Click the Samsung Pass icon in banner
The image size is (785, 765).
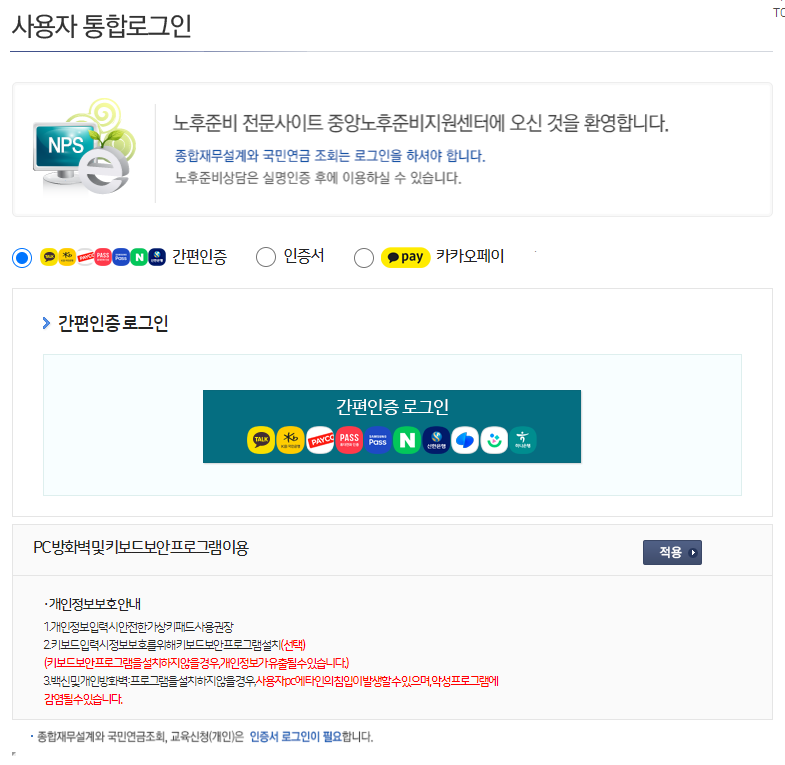(378, 440)
